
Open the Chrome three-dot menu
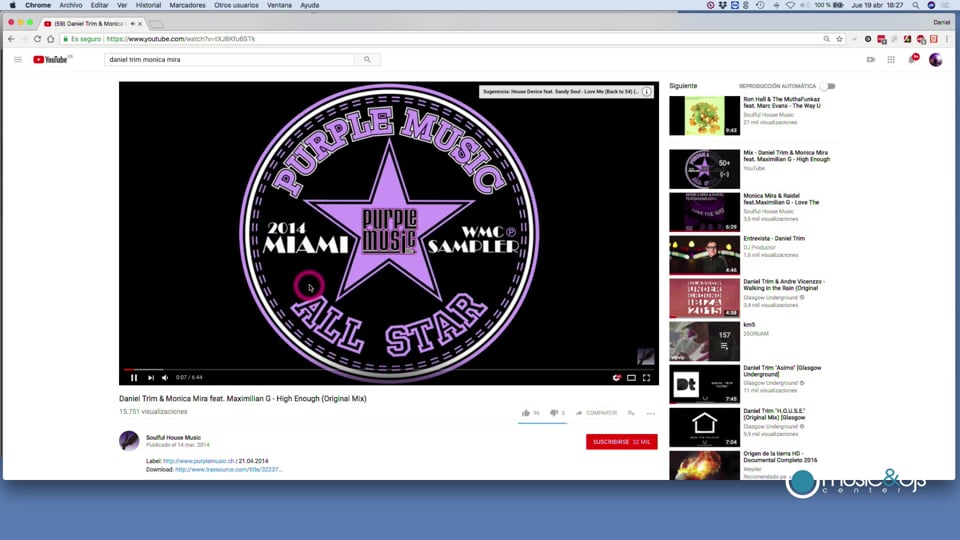(x=947, y=39)
